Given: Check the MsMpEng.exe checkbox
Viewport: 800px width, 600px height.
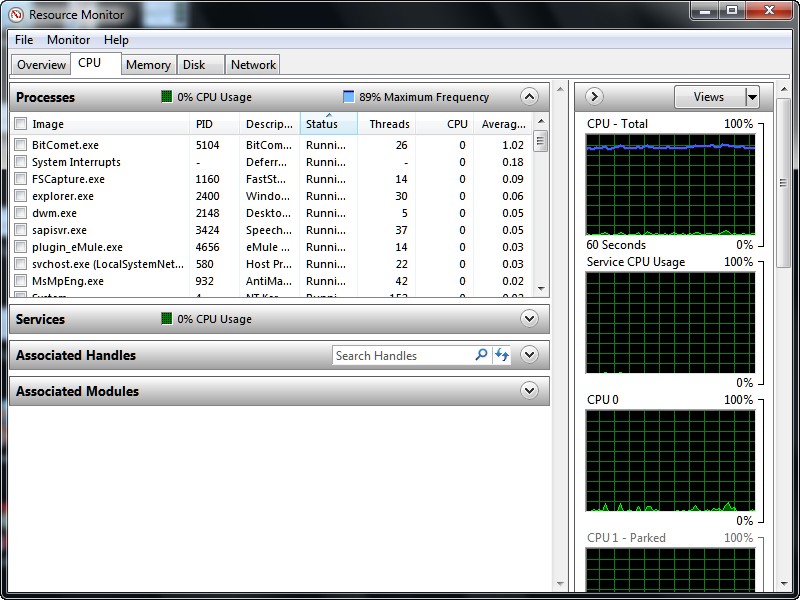Looking at the screenshot, I should click(20, 281).
